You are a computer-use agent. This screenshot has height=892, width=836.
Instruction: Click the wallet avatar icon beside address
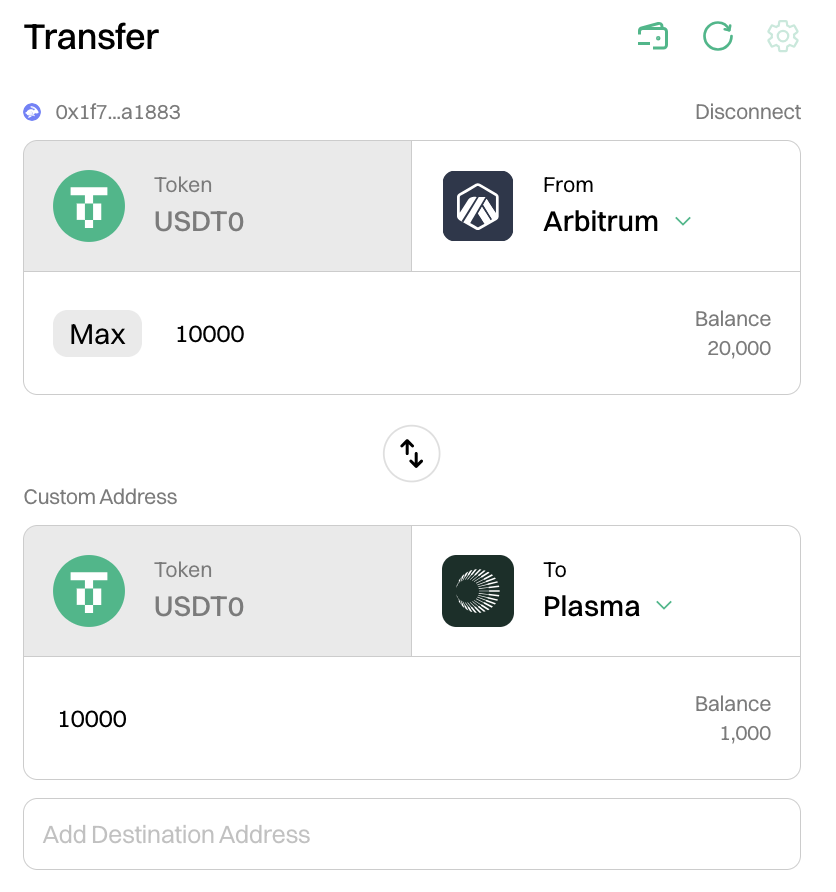[32, 112]
